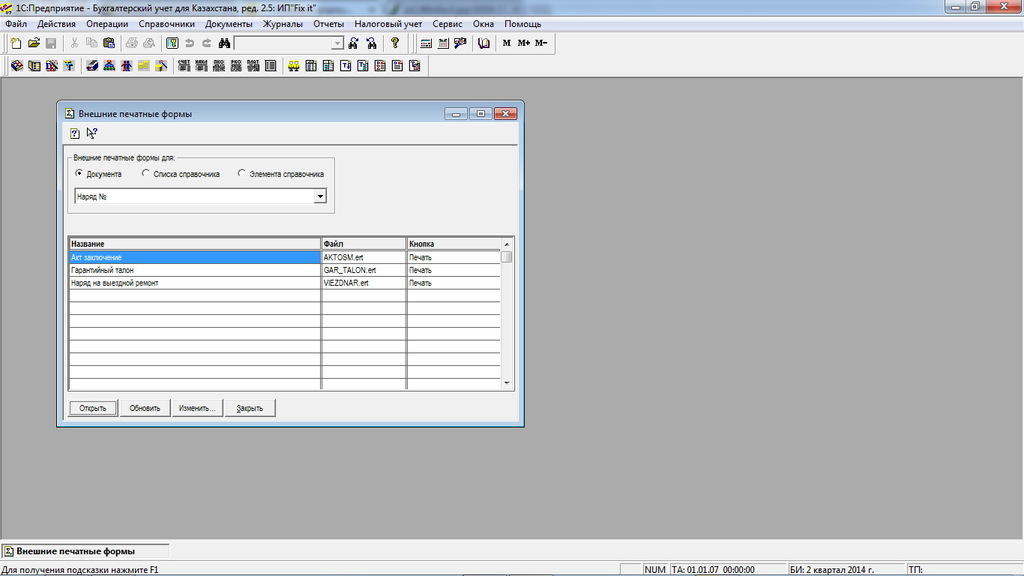The image size is (1024, 576).
Task: Expand the toolbar search text dropdown
Action: tap(337, 43)
